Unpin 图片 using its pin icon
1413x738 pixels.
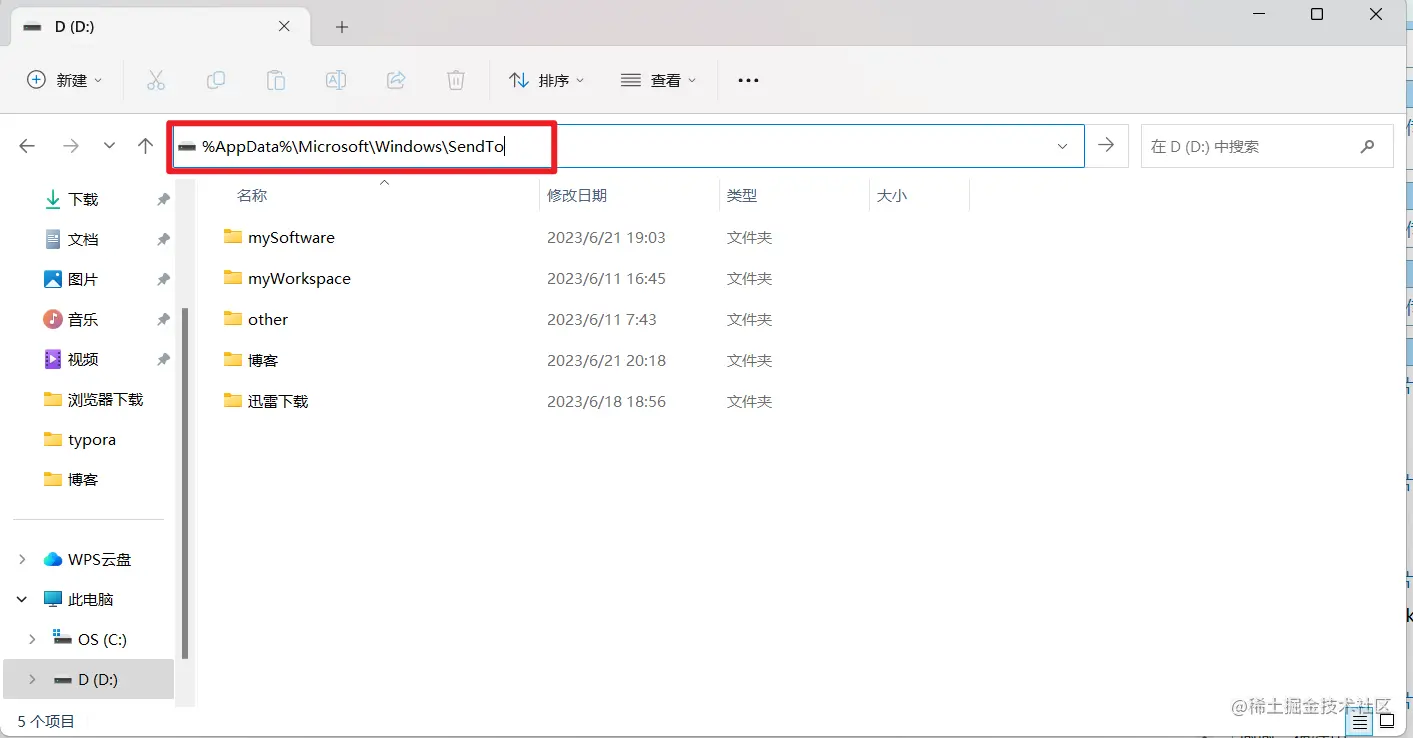[x=163, y=280]
